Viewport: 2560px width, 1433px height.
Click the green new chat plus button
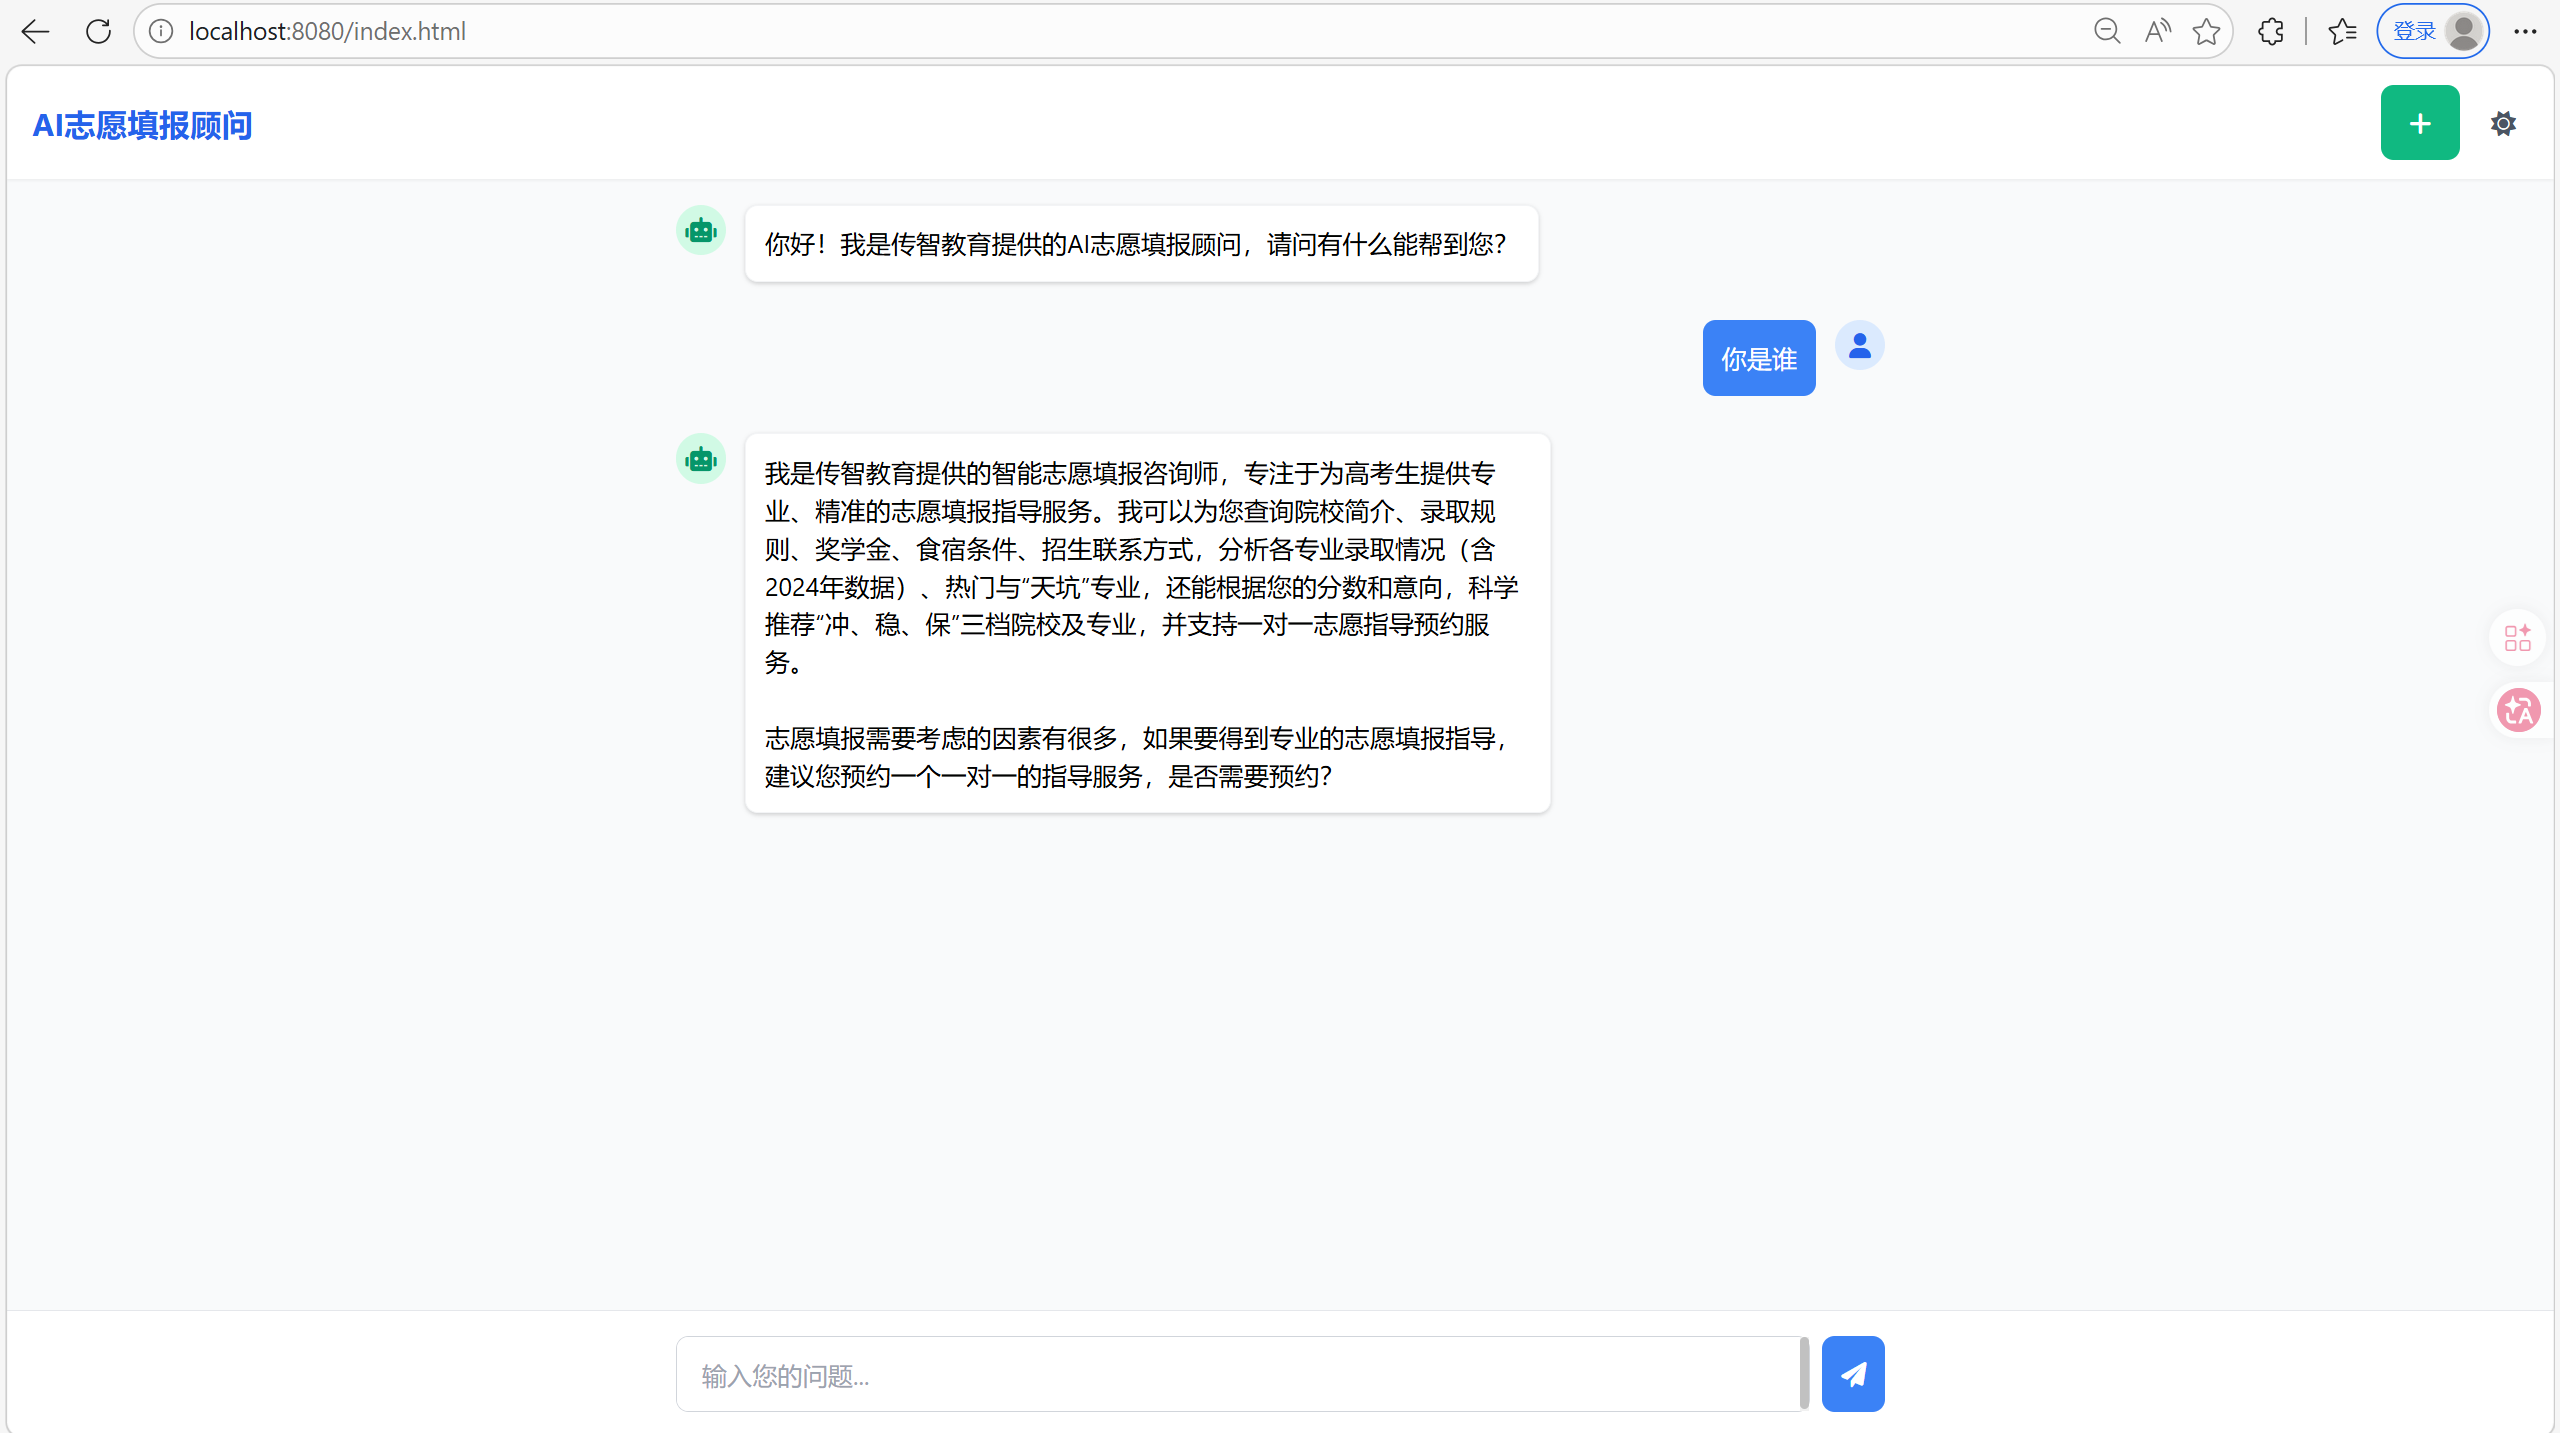[x=2419, y=123]
